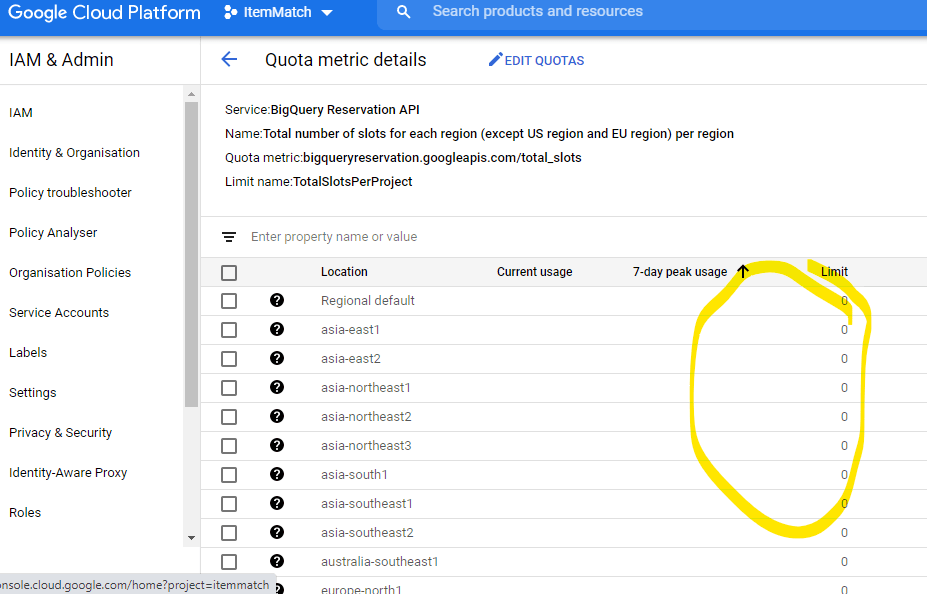
Task: Click the back arrow beside Quota metric details
Action: 229,60
